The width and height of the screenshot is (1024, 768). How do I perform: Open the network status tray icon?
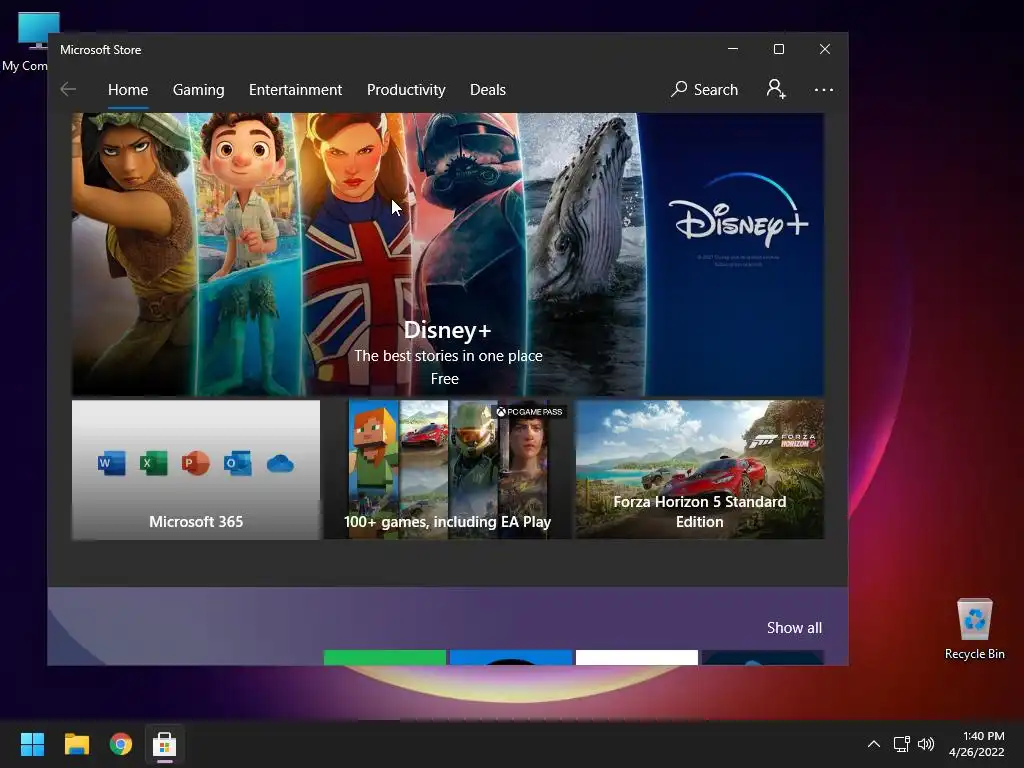[x=902, y=744]
